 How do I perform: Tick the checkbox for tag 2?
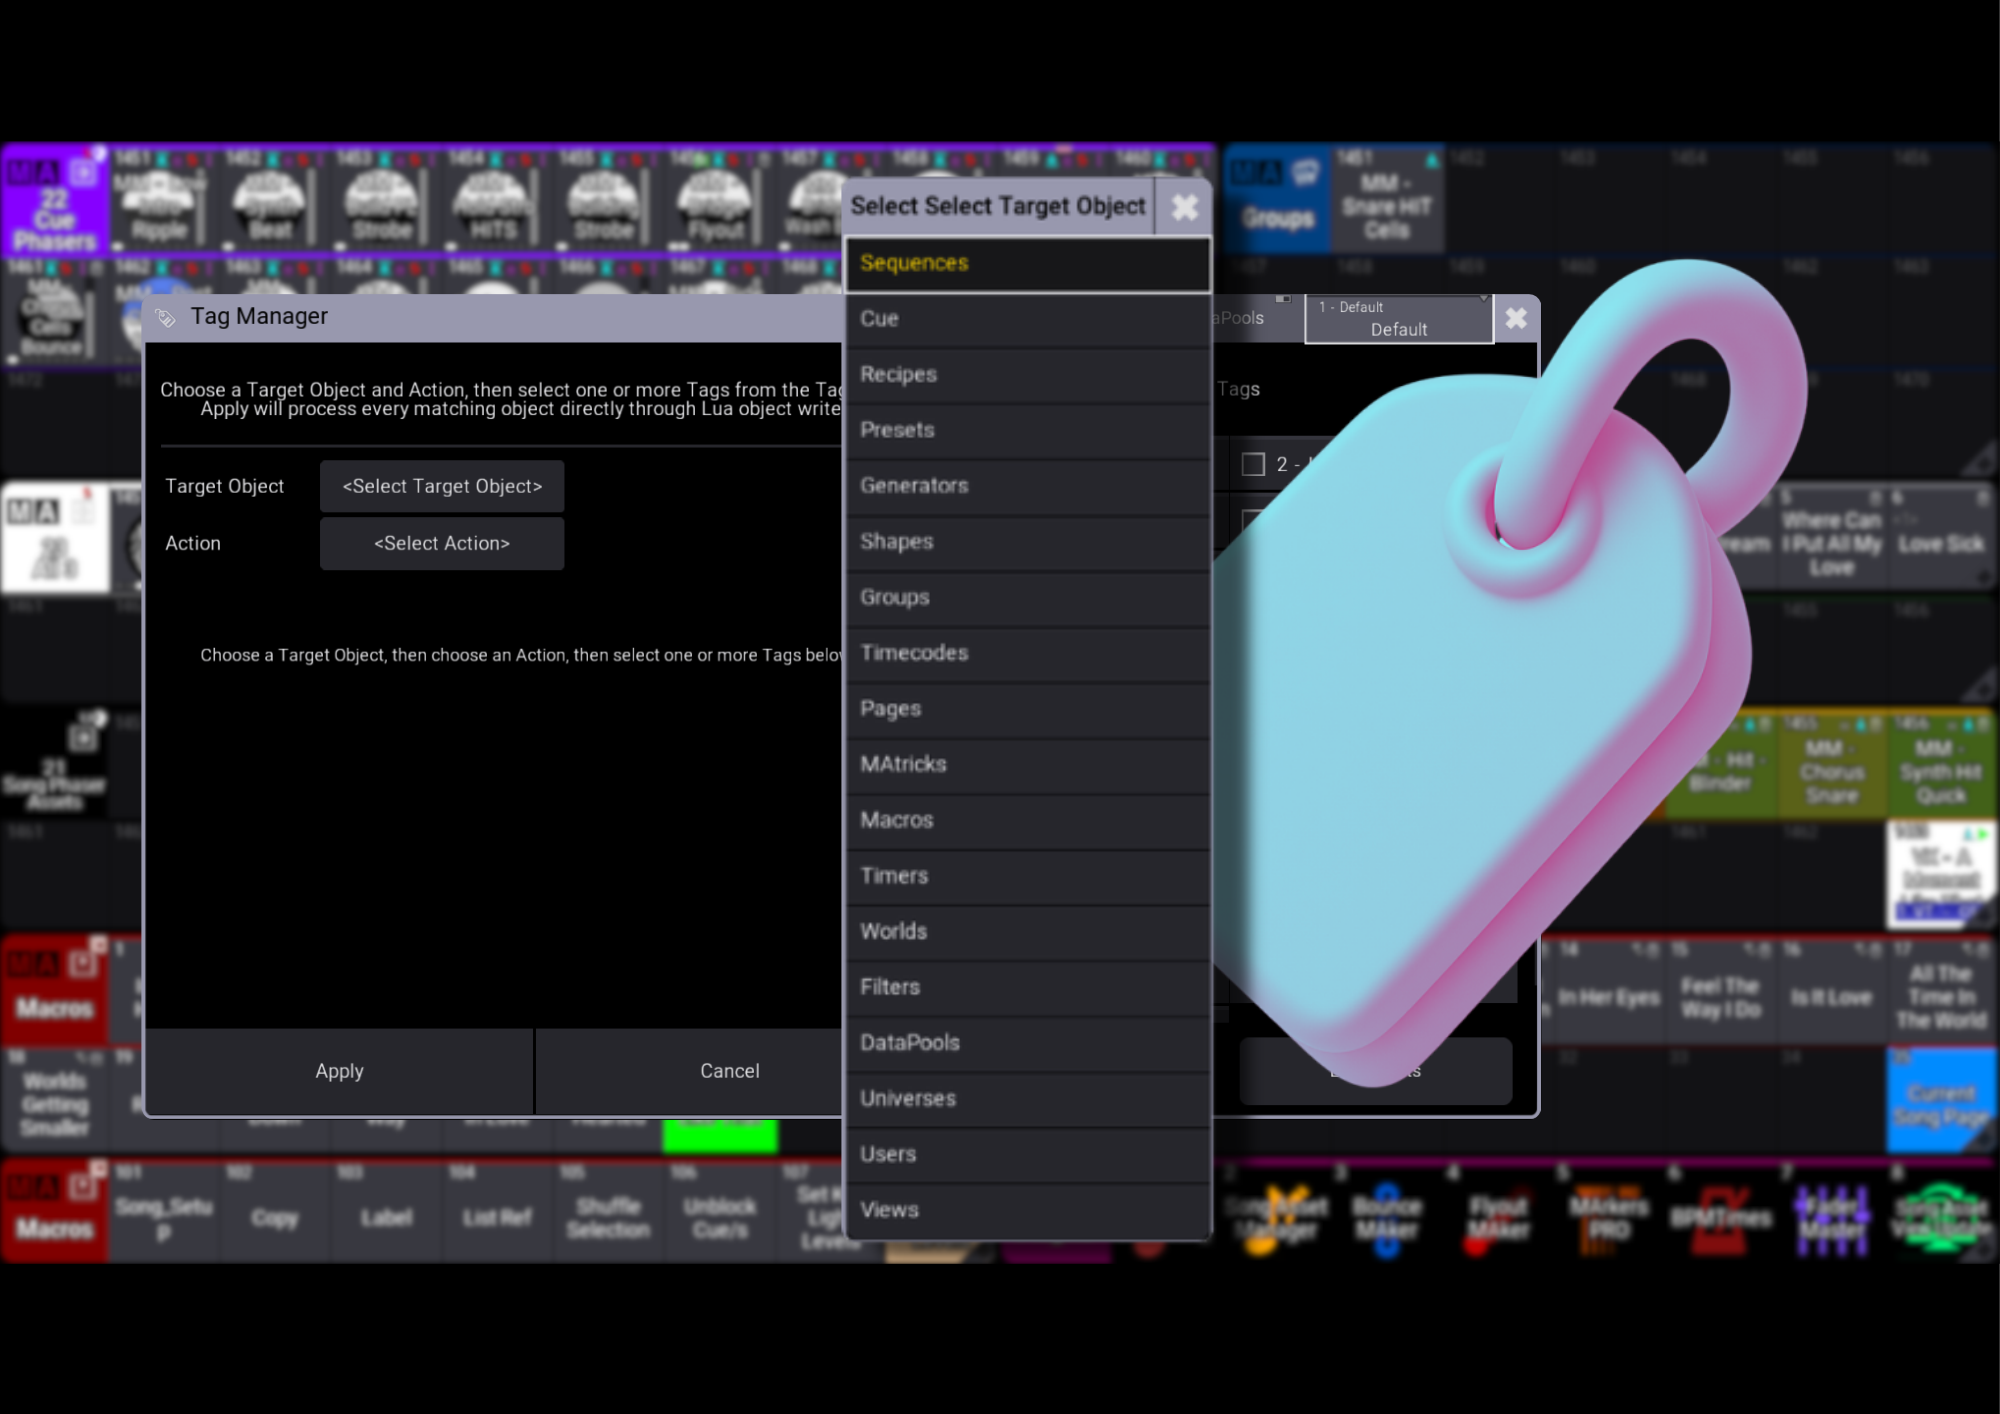[1253, 465]
